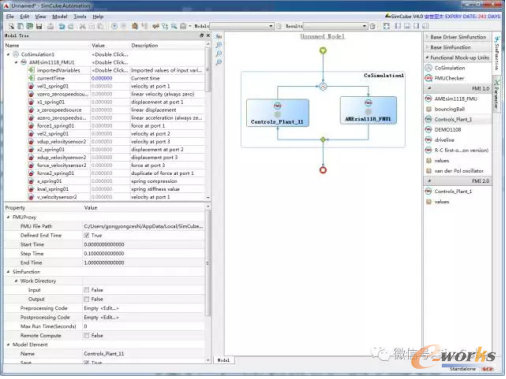Collapse the SimFunction property group
The image size is (506, 379).
pos(8,272)
